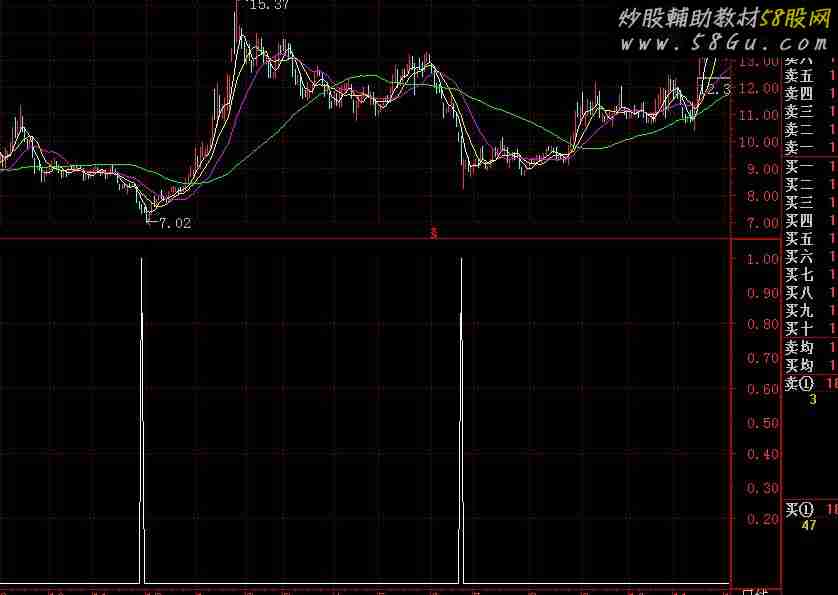Select the 卖五 row in order book
This screenshot has height=595, width=838.
(x=810, y=76)
